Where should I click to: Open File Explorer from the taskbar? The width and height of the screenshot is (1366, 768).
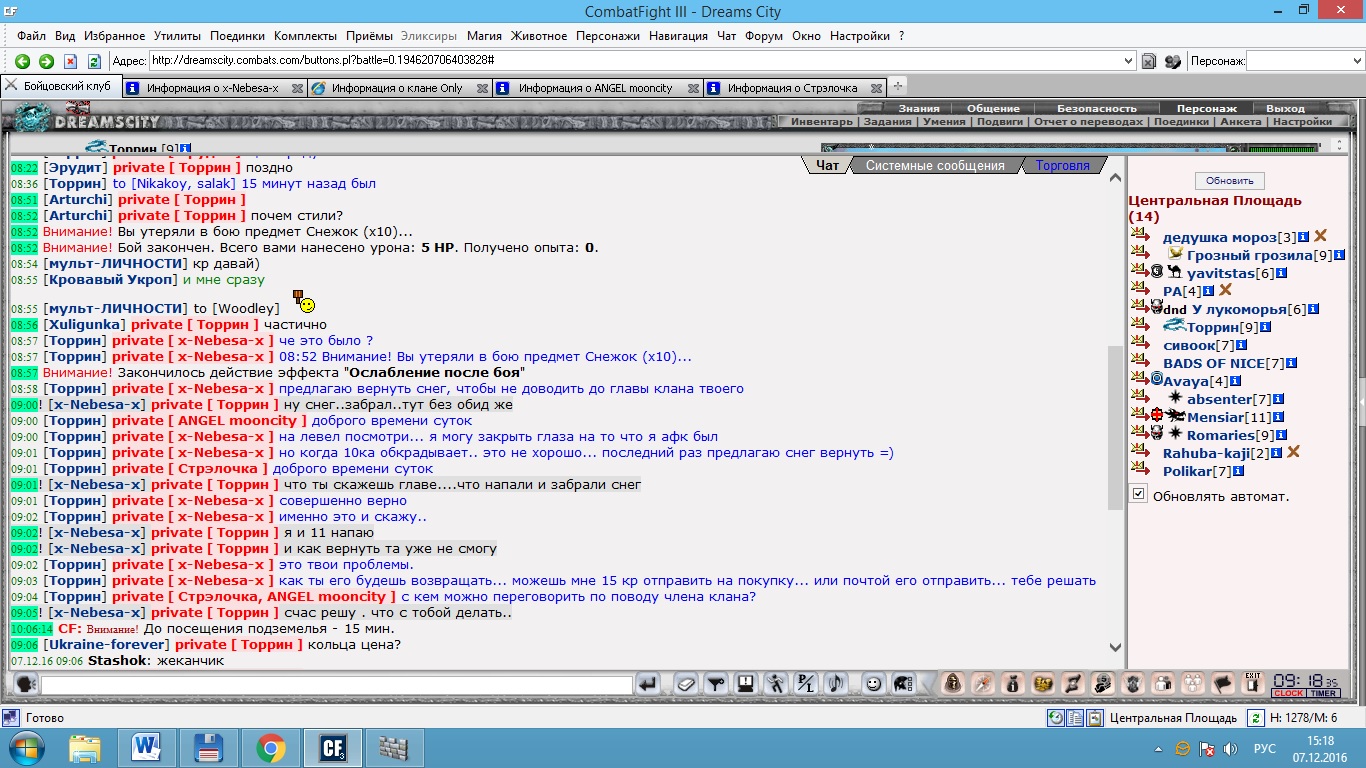[85, 747]
